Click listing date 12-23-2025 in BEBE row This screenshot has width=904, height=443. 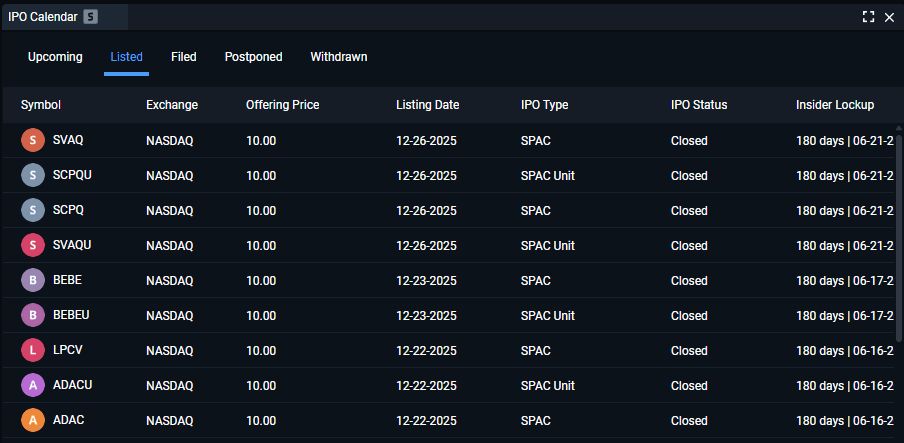427,281
